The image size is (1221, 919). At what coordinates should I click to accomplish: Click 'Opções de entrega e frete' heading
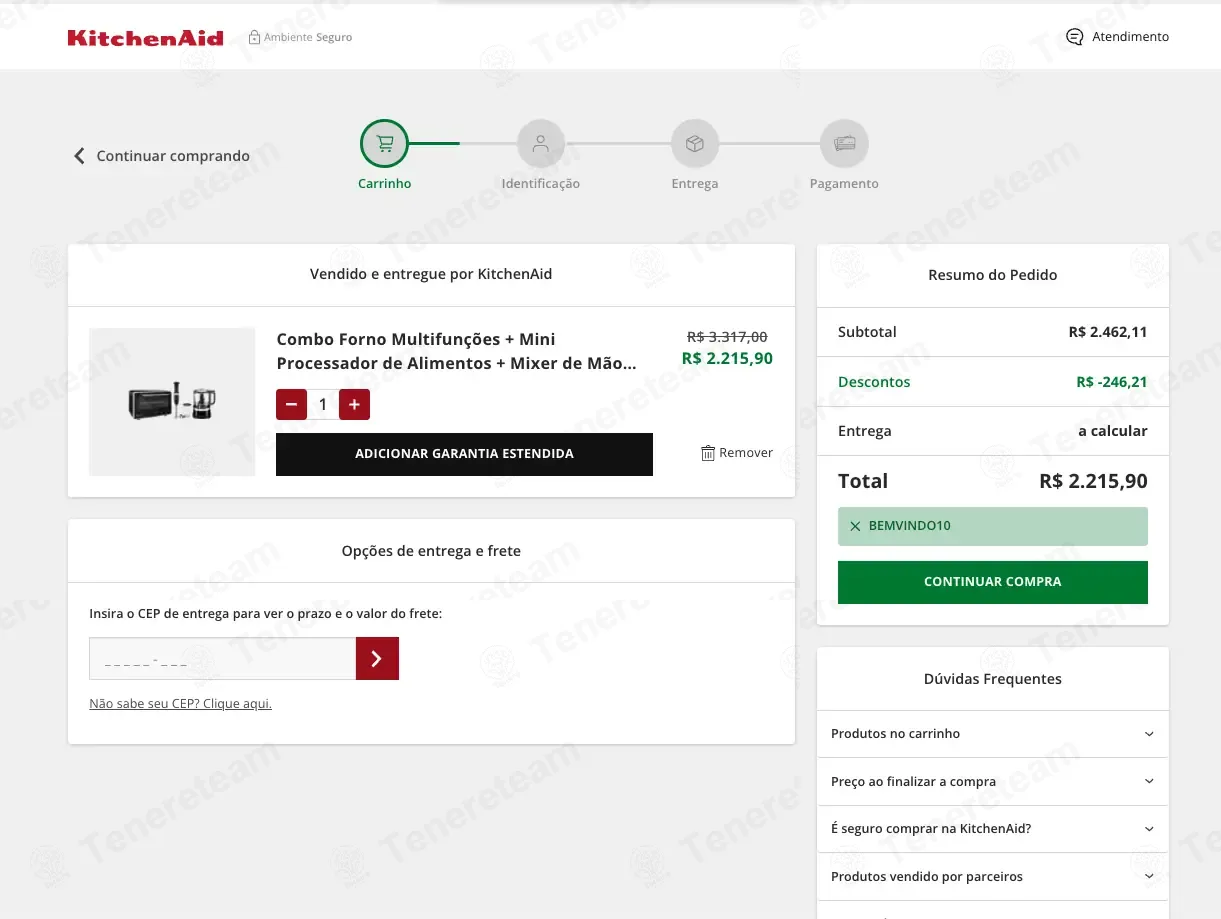click(x=431, y=551)
